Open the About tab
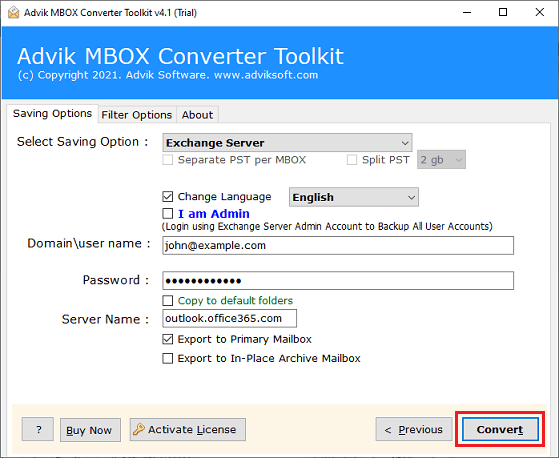The height and width of the screenshot is (458, 559). tap(197, 115)
